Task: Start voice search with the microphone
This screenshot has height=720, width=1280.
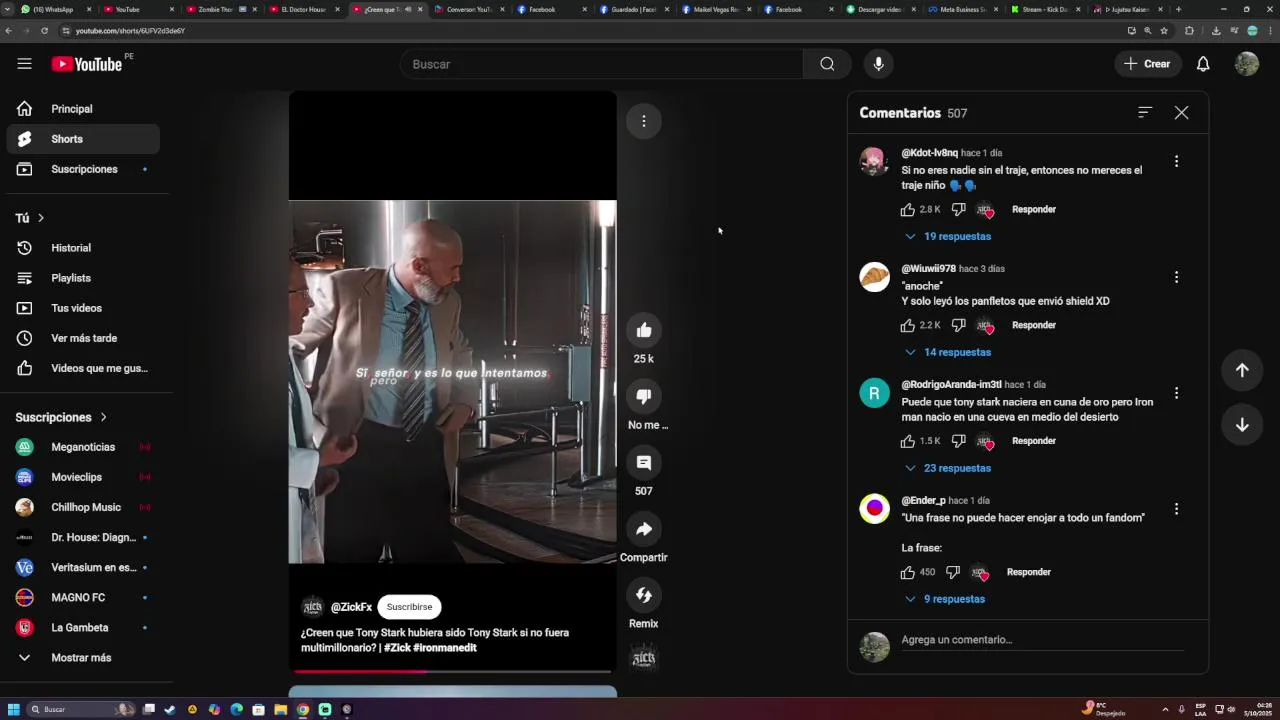Action: [878, 64]
